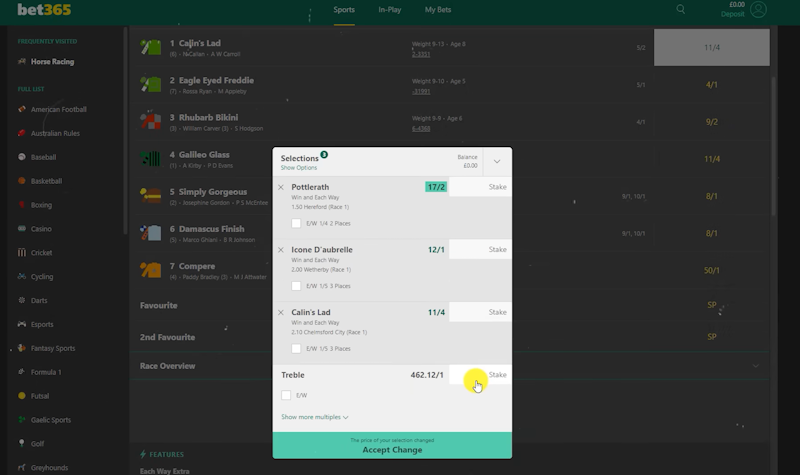Select Eagle Eyed Freddie 4/1 odds
This screenshot has height=475, width=800.
pos(712,85)
